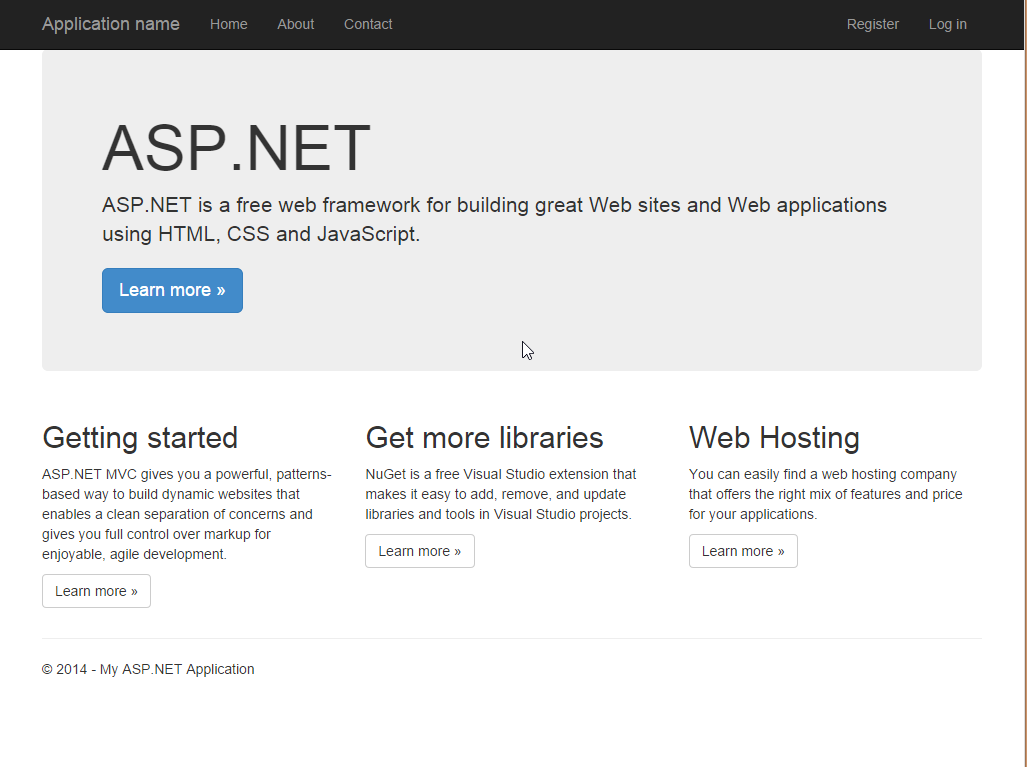
Task: Click the Application name brand link
Action: (110, 24)
